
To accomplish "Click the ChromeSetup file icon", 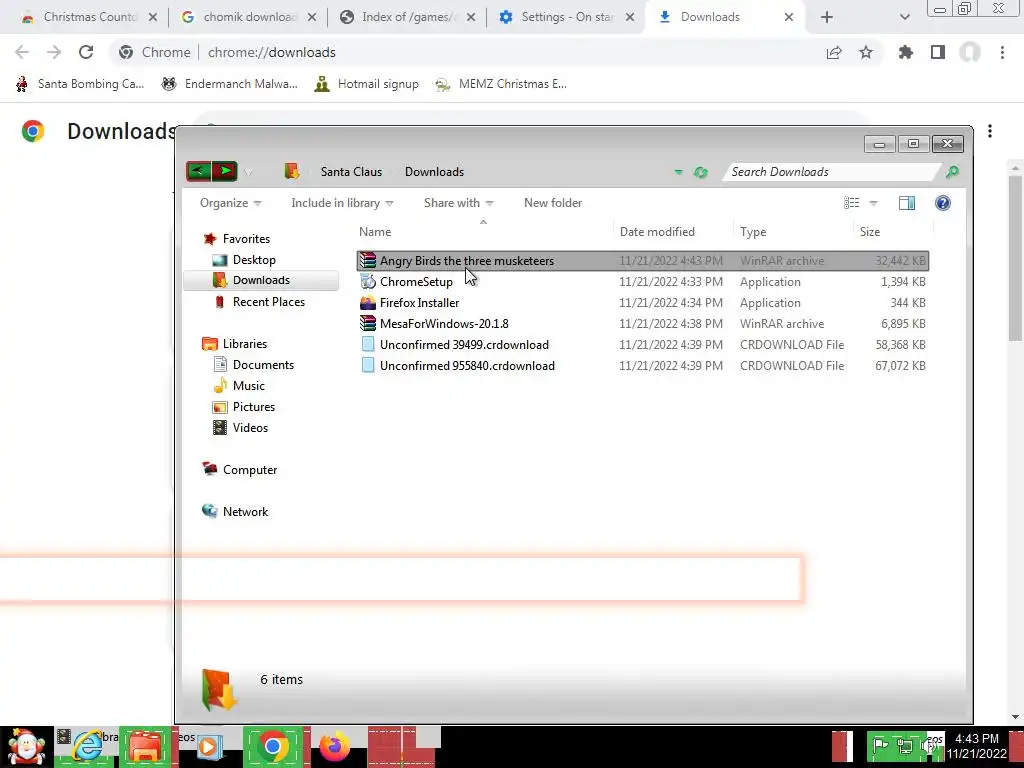I will click(368, 281).
